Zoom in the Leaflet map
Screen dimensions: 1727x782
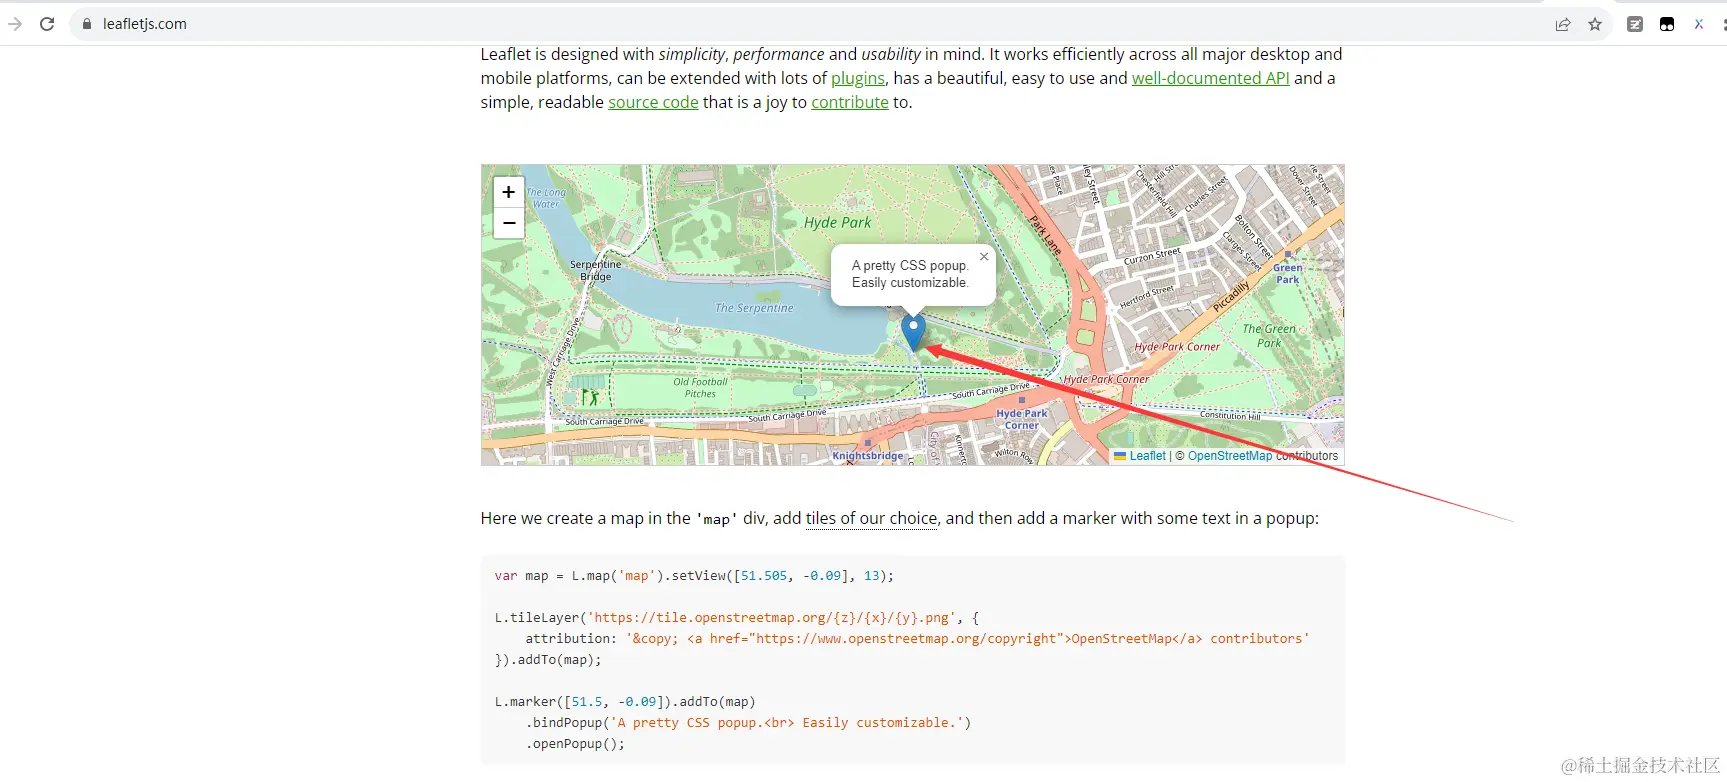click(509, 192)
